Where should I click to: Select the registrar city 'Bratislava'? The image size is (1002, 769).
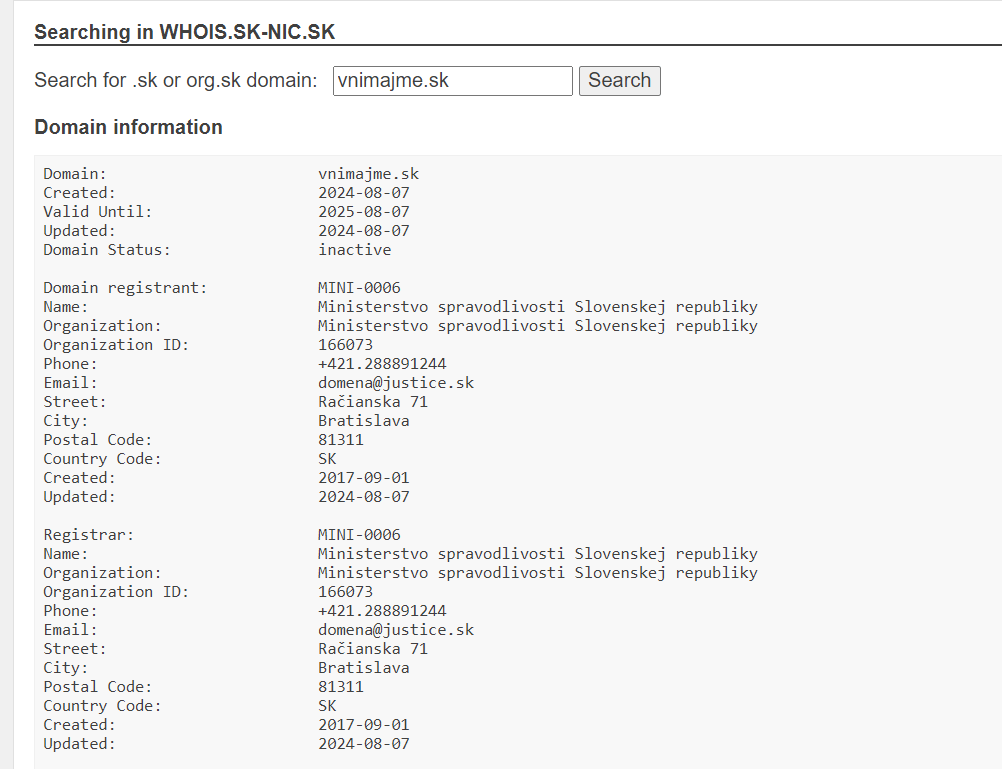click(364, 668)
